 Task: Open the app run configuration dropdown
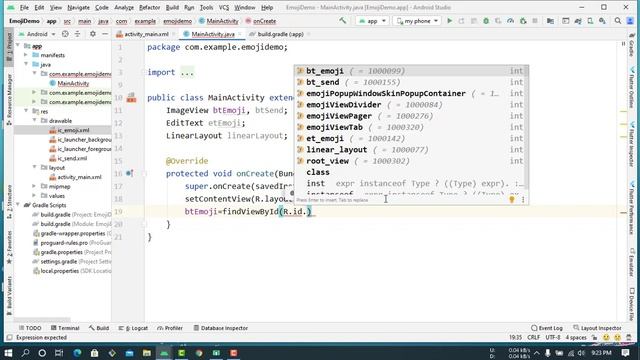pos(372,21)
